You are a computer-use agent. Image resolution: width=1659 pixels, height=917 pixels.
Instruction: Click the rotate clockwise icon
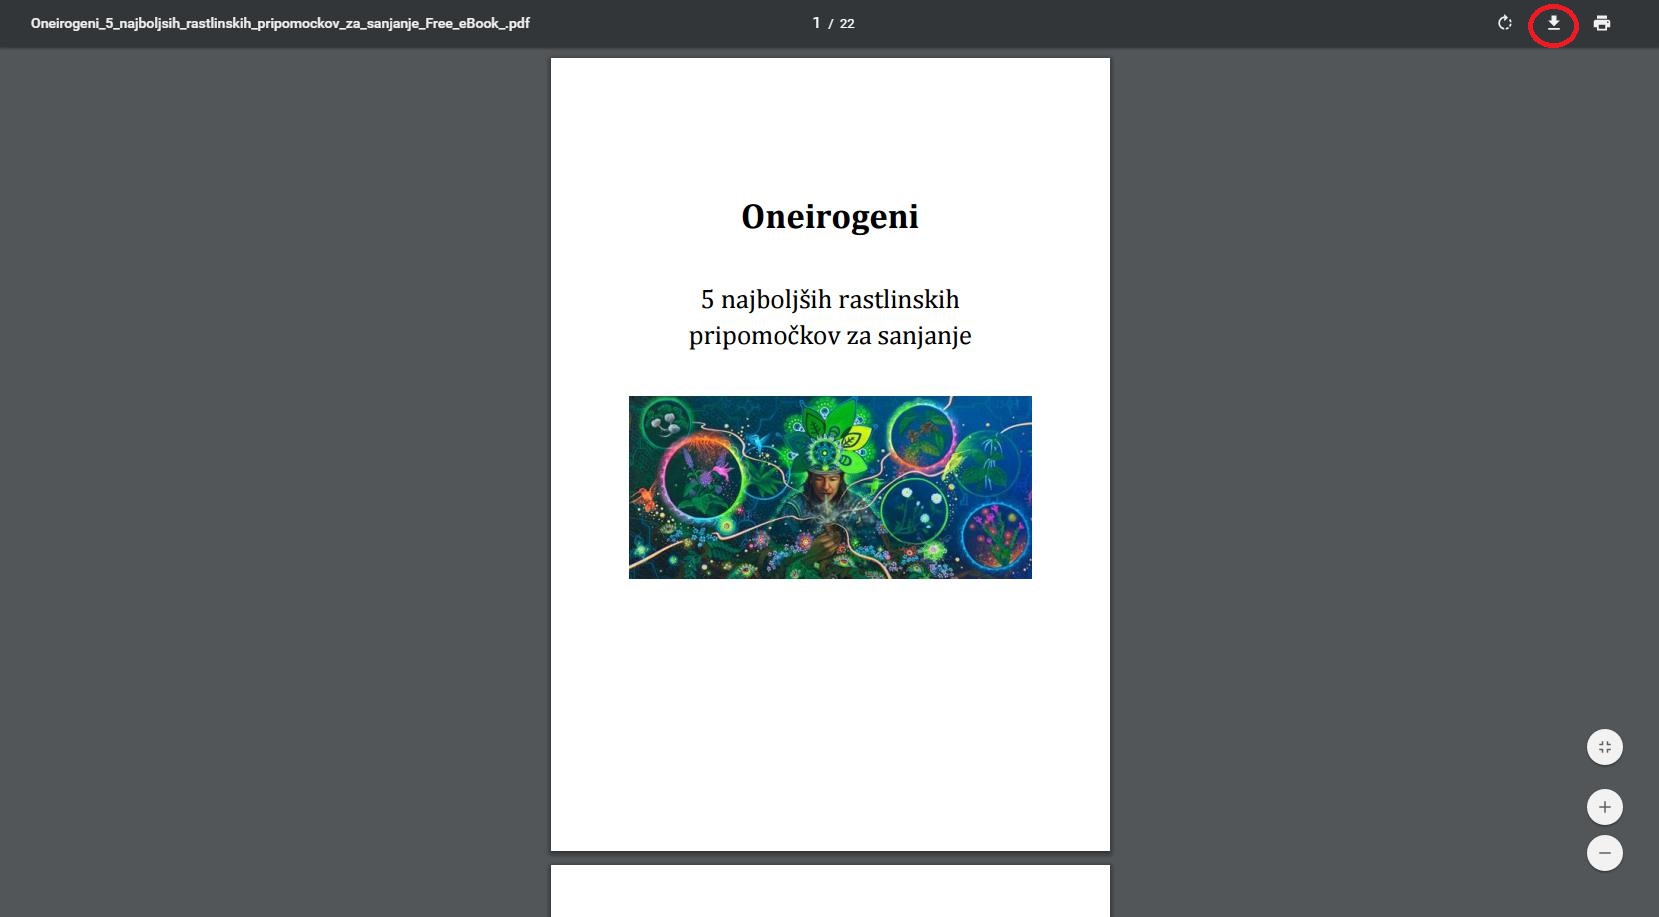click(x=1504, y=23)
